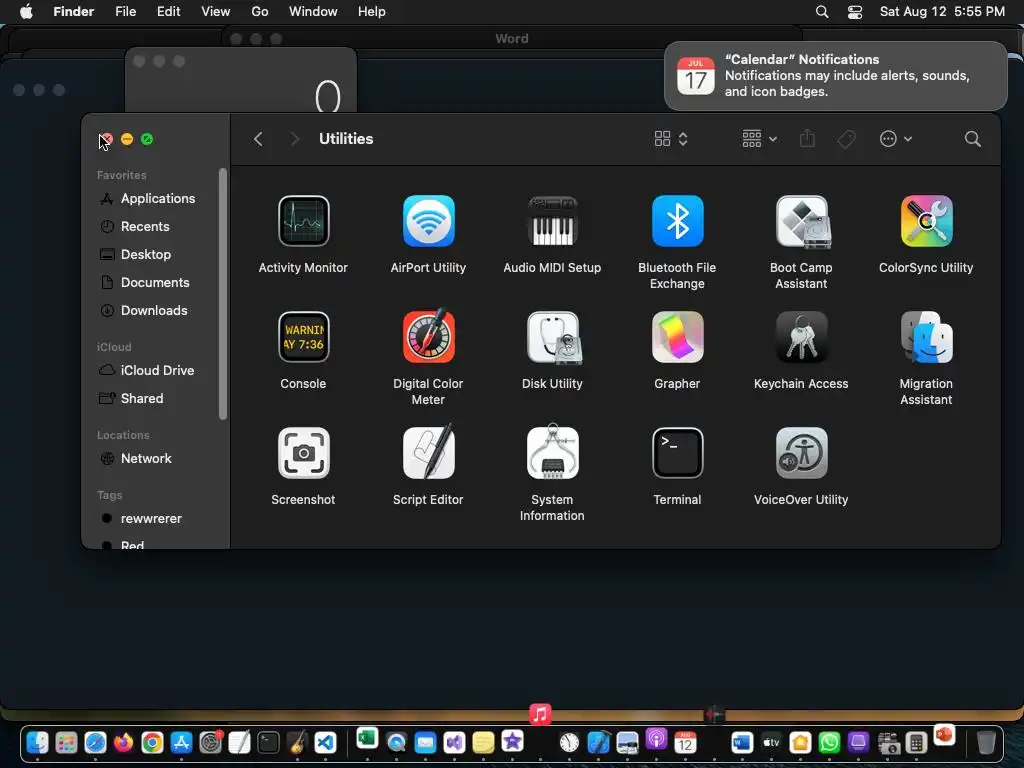The width and height of the screenshot is (1024, 768).
Task: Select the Screenshot utility icon
Action: click(x=303, y=453)
